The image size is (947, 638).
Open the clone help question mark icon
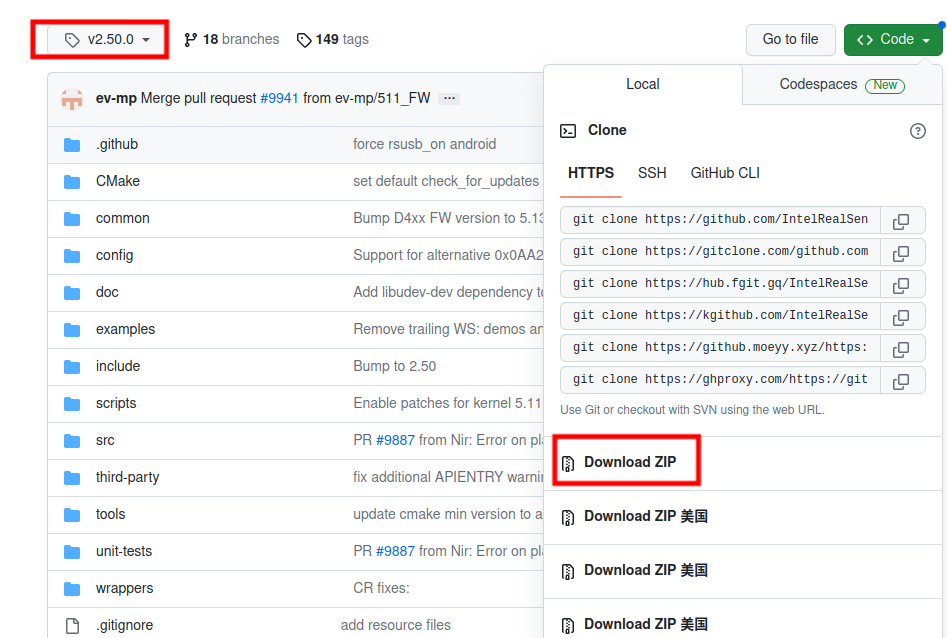917,131
